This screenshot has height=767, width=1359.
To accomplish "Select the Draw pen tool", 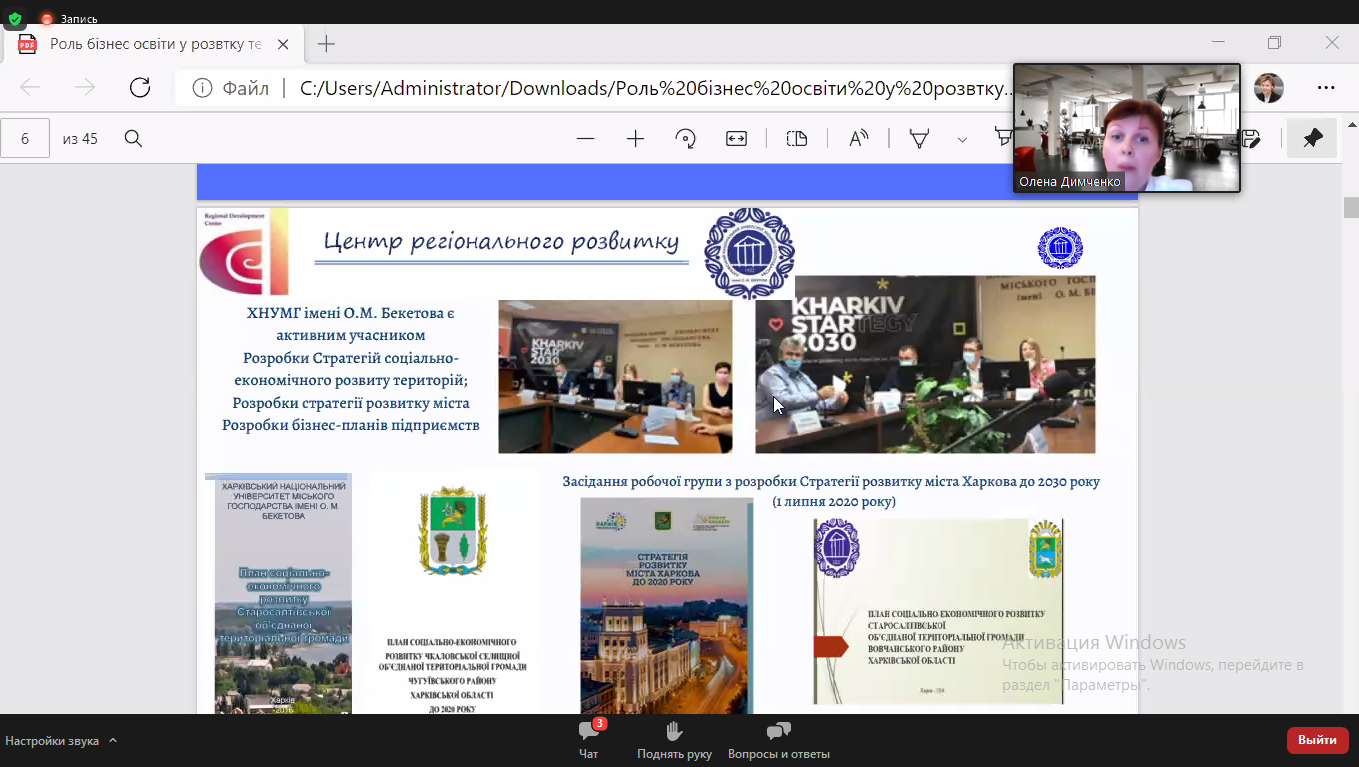I will (919, 139).
